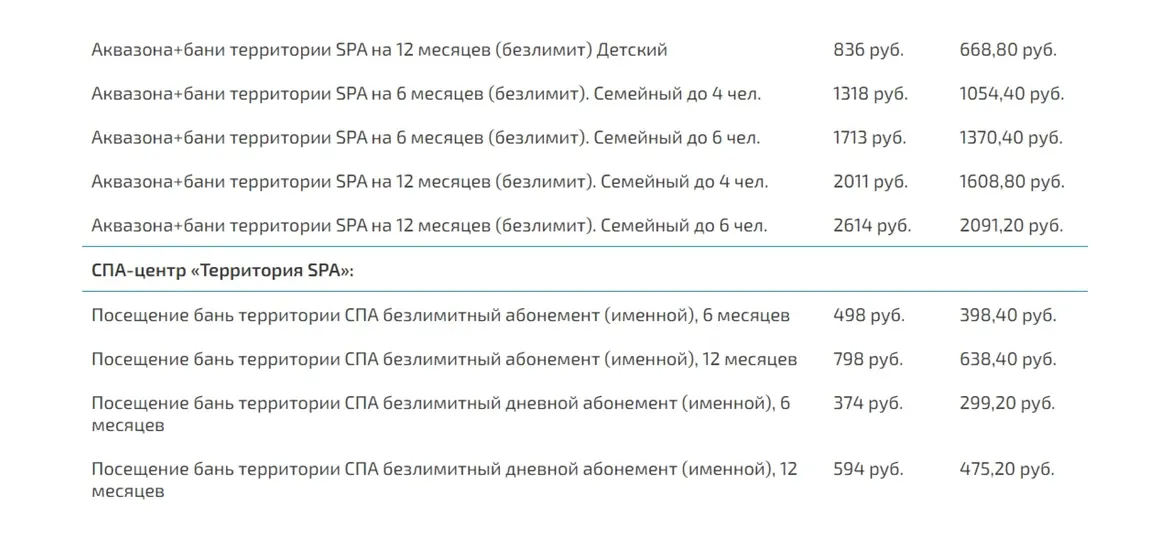Click the 398,40 руб. discounted price
The width and height of the screenshot is (1170, 535).
coord(1008,316)
